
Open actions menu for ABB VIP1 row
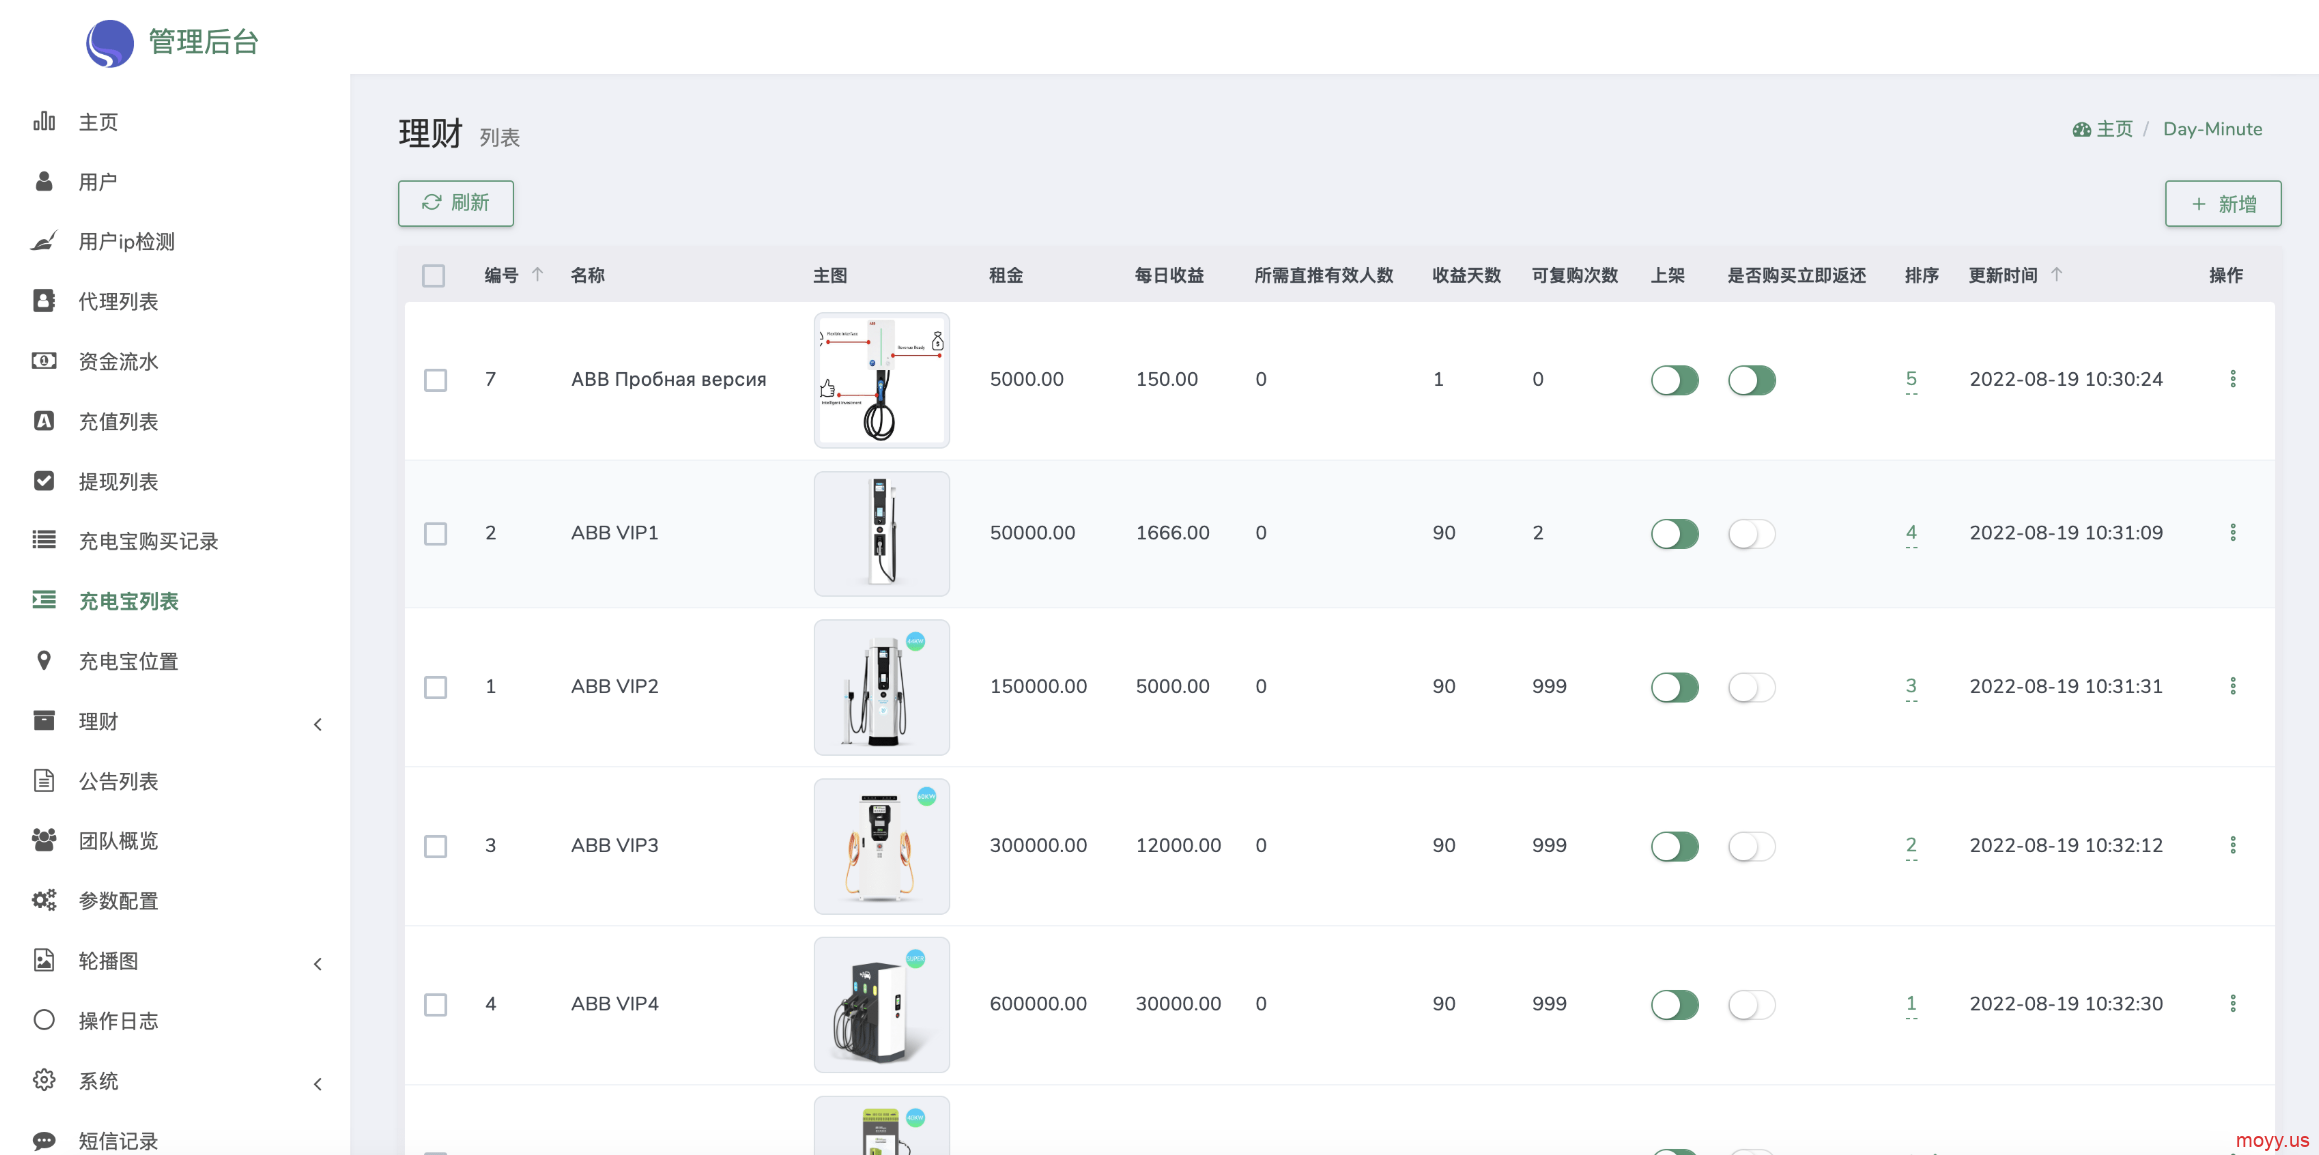(2233, 533)
